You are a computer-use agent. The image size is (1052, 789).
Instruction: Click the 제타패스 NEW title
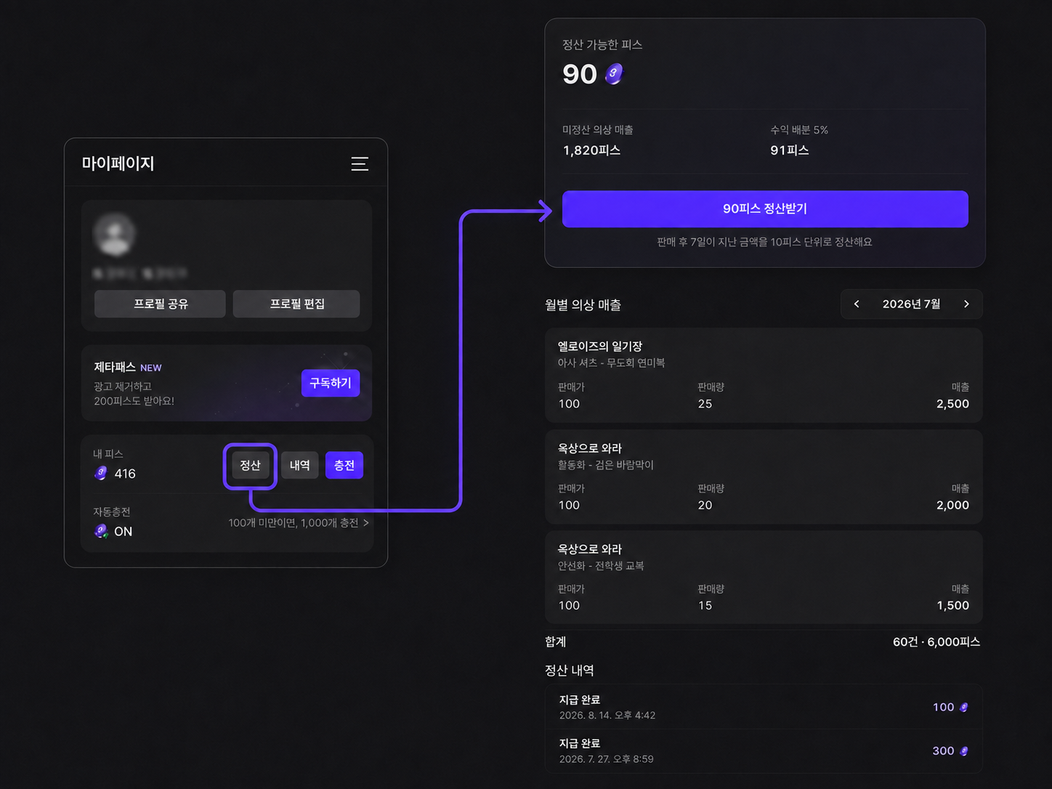(127, 367)
